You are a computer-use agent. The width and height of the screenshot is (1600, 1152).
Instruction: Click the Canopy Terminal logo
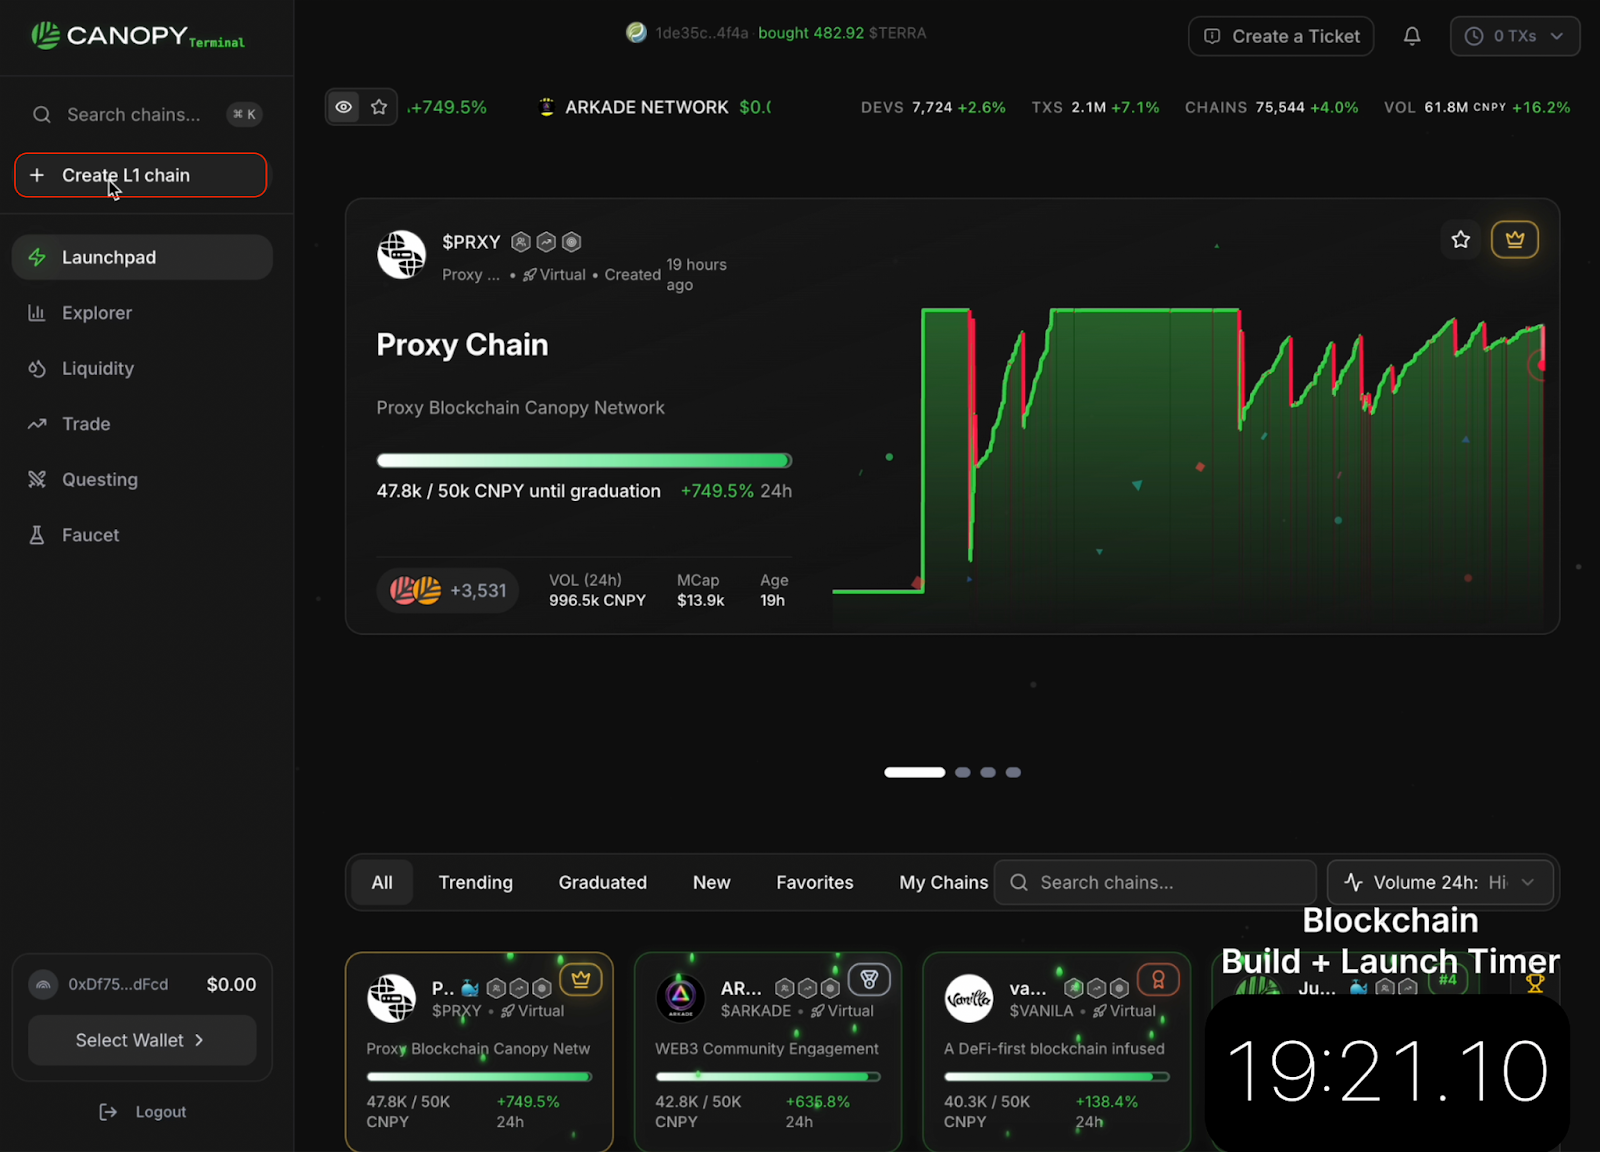pyautogui.click(x=138, y=36)
